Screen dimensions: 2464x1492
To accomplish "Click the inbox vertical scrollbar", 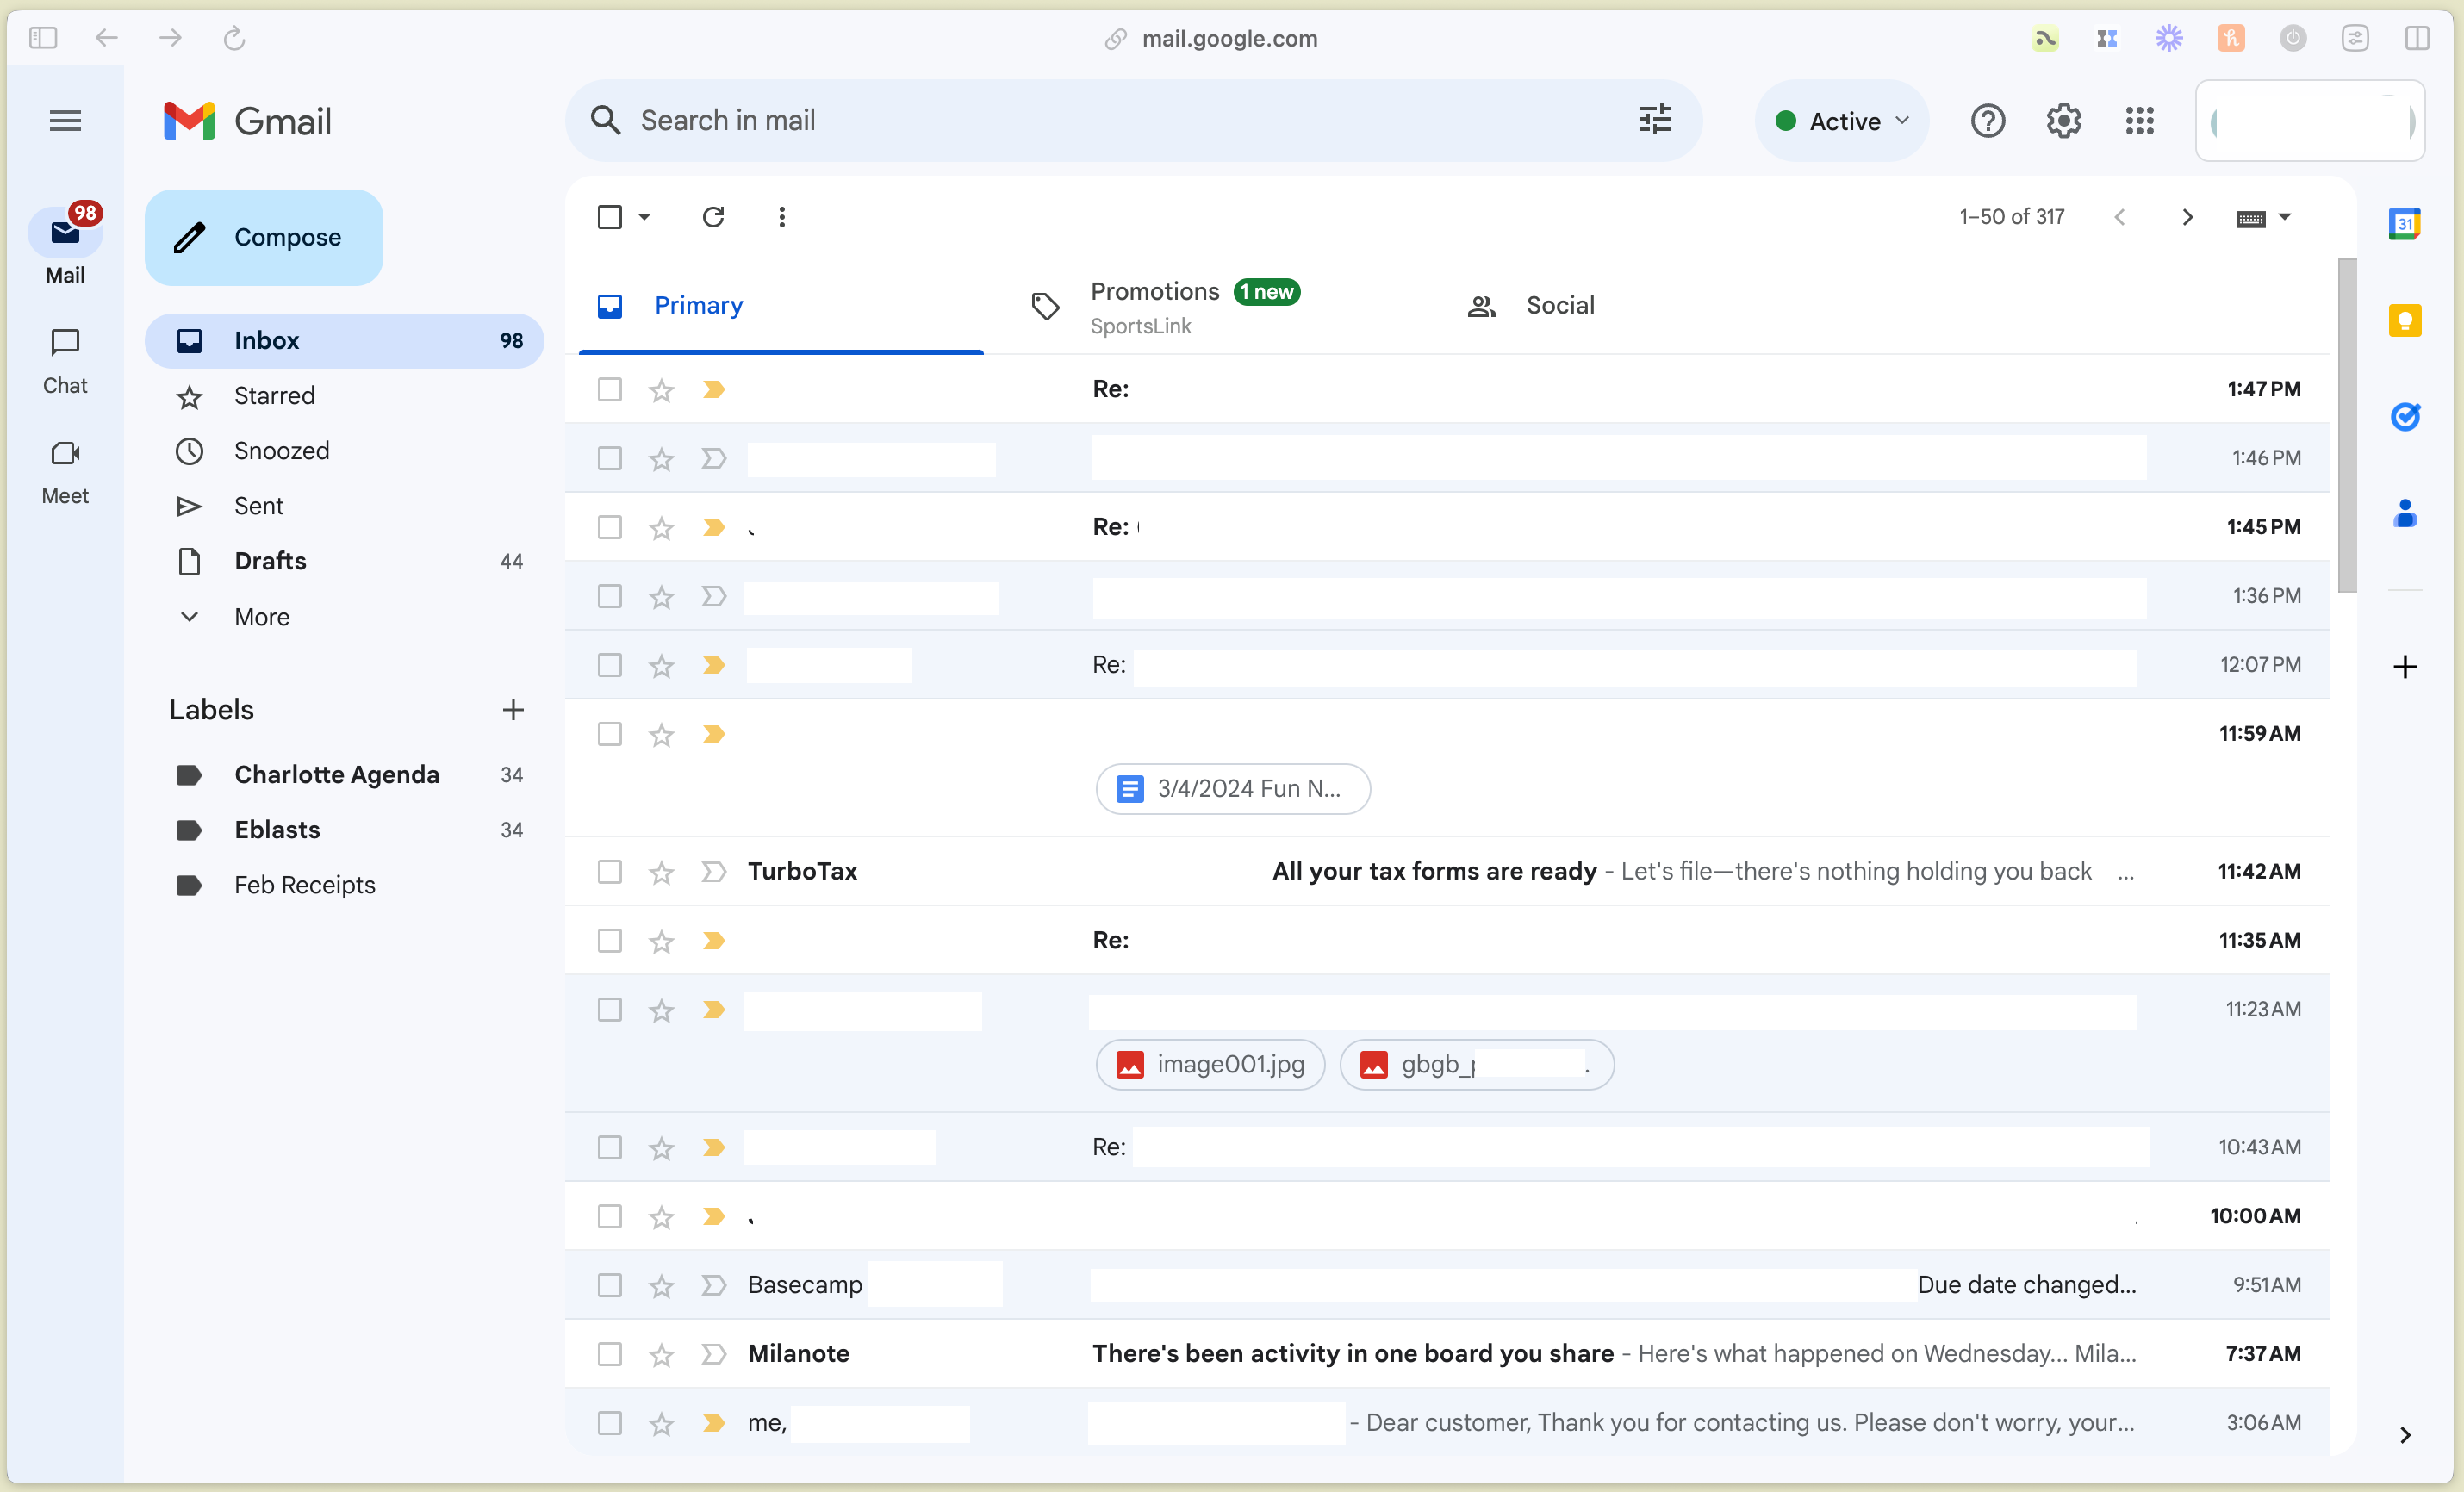I will pos(2346,425).
